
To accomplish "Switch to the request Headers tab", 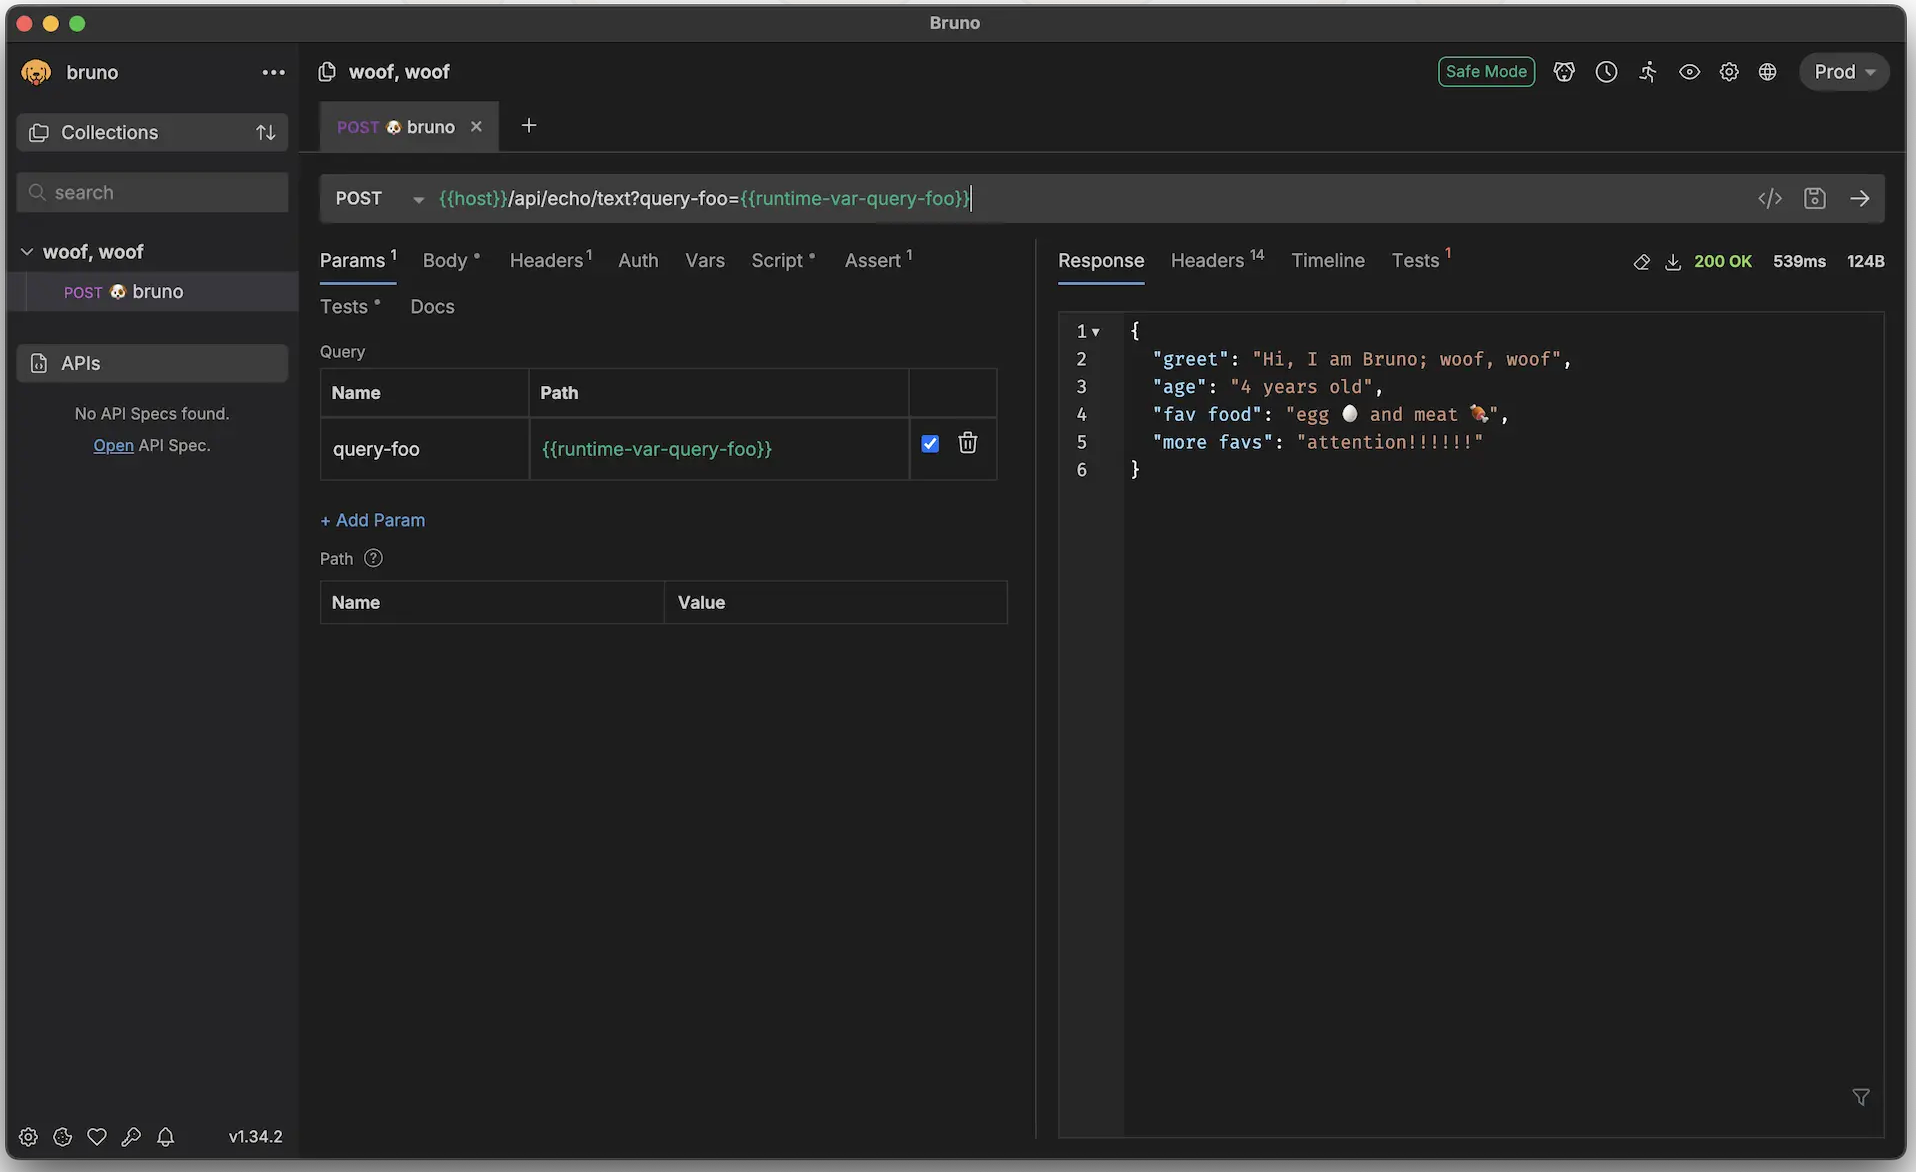I will pyautogui.click(x=550, y=260).
